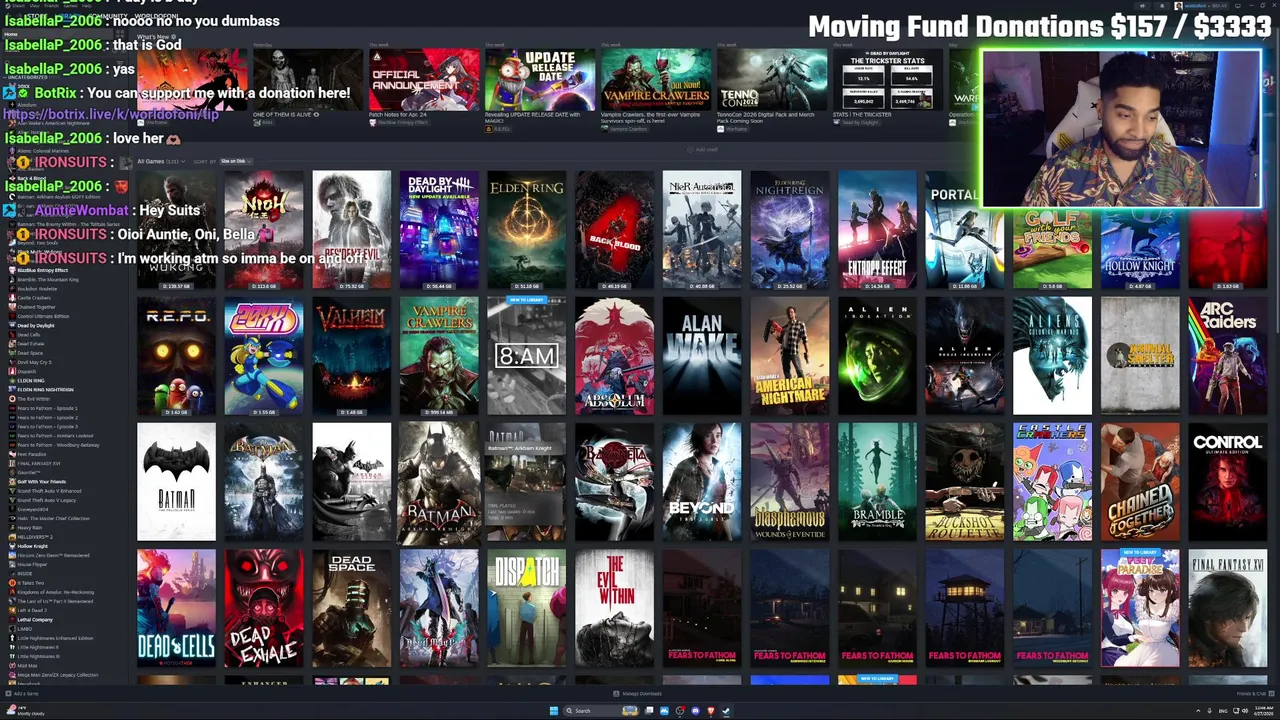Select 'Golf With Your Friends' in sidebar
Image resolution: width=1280 pixels, height=720 pixels.
42,482
